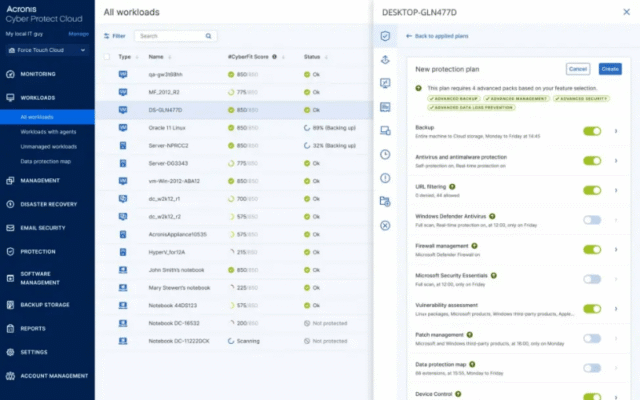Open the Filter option
Viewport: 640px width, 400px height.
[x=115, y=36]
